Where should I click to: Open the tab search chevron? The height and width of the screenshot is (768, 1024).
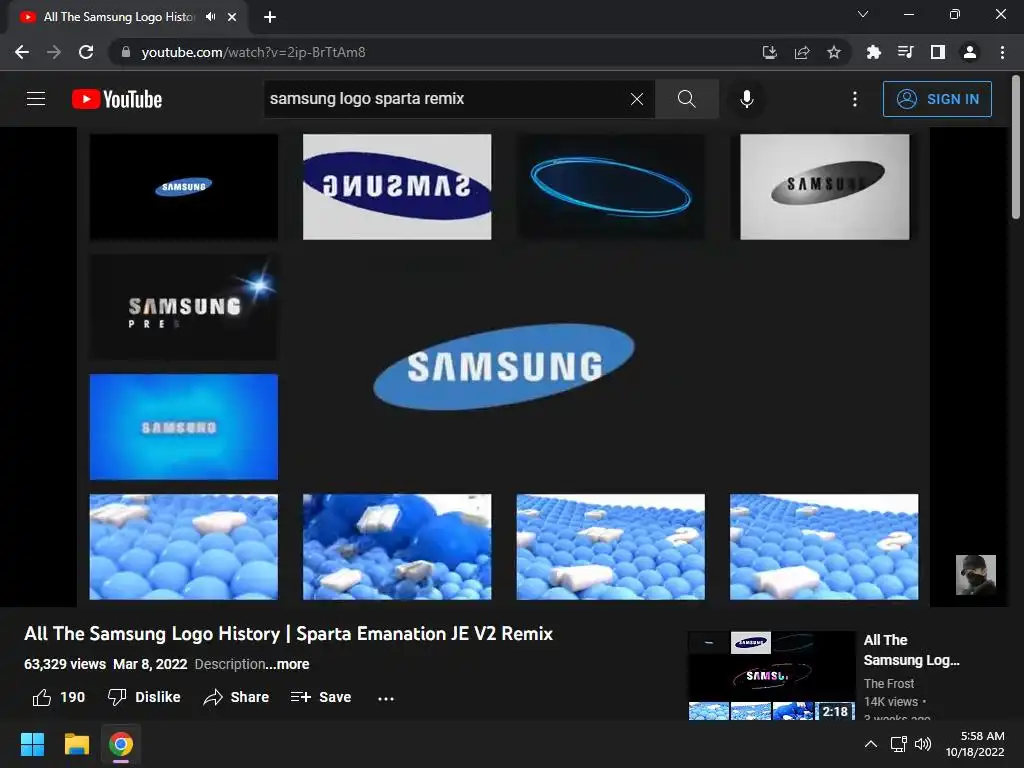(863, 14)
